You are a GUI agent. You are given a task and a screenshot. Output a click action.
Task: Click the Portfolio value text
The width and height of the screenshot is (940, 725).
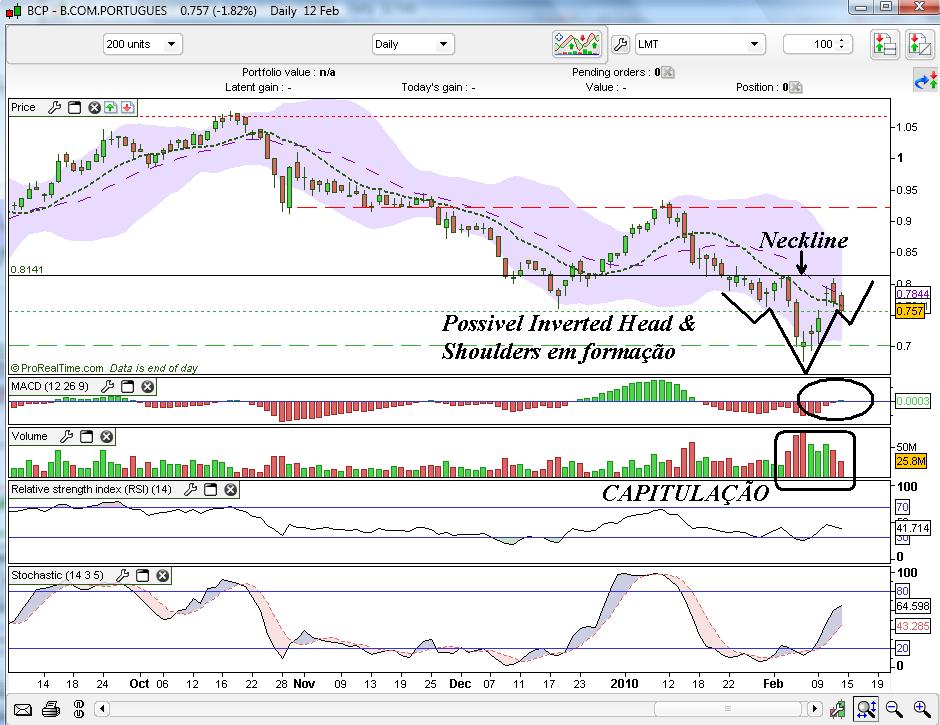288,73
